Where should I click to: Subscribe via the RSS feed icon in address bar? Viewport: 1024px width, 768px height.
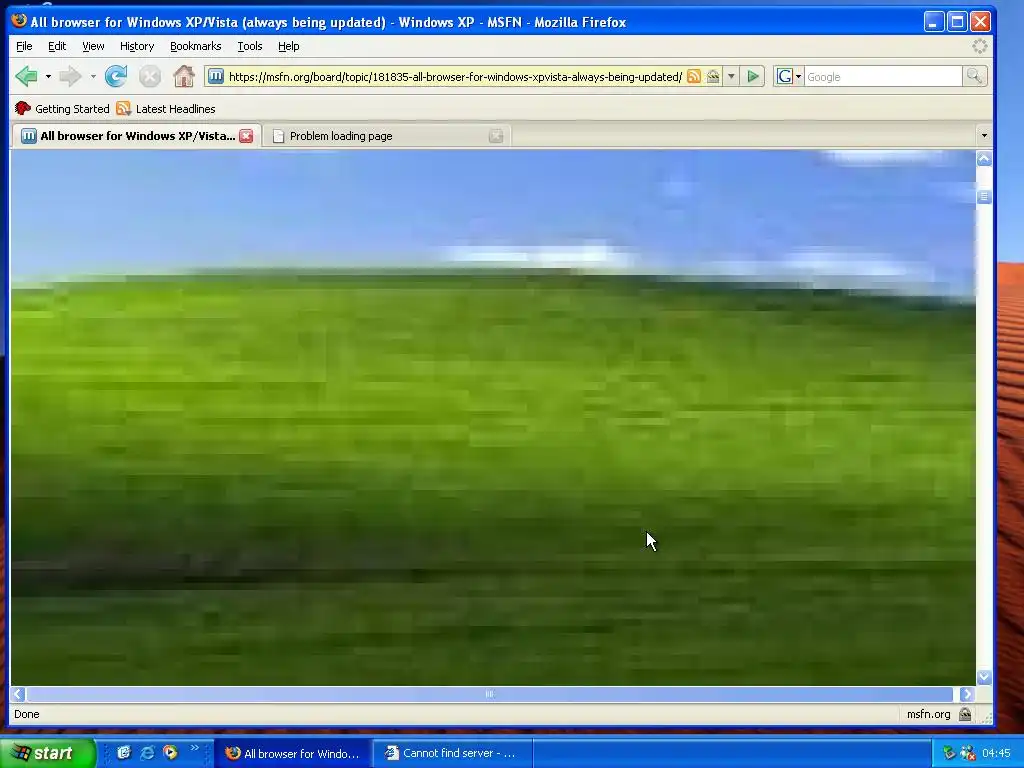tap(694, 76)
